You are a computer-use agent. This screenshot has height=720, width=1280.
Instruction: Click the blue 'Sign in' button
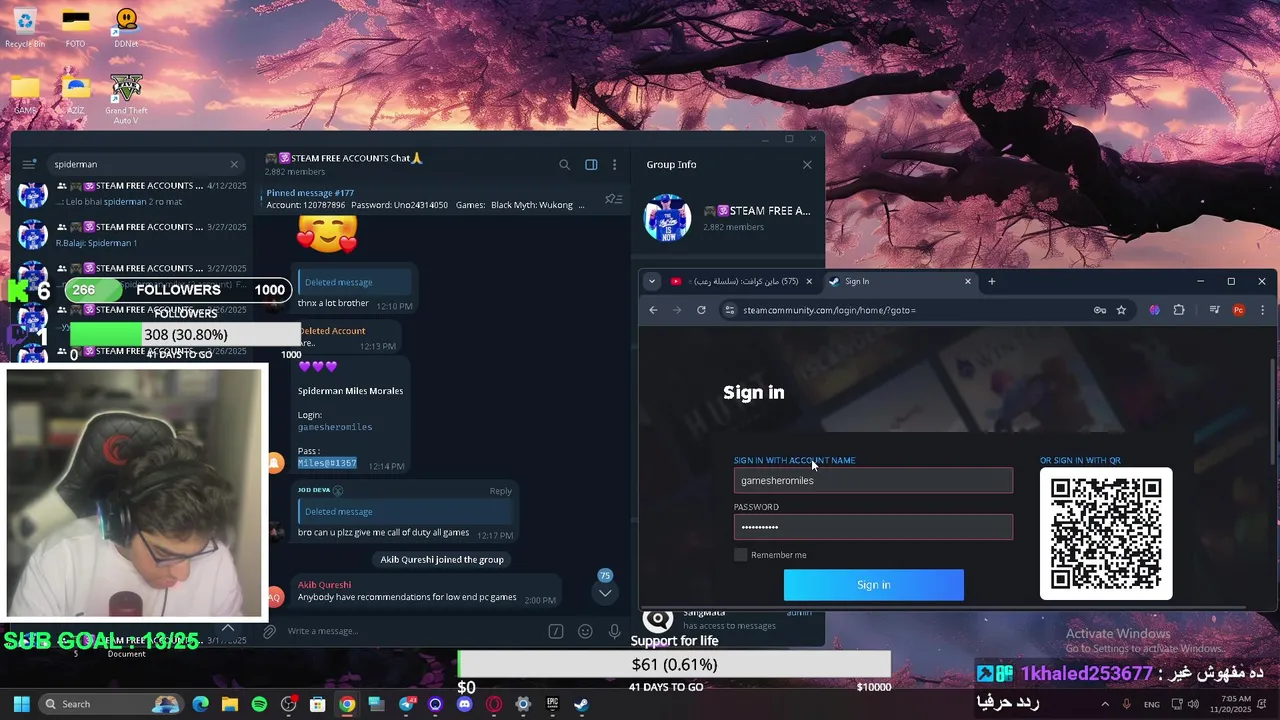[x=874, y=585]
